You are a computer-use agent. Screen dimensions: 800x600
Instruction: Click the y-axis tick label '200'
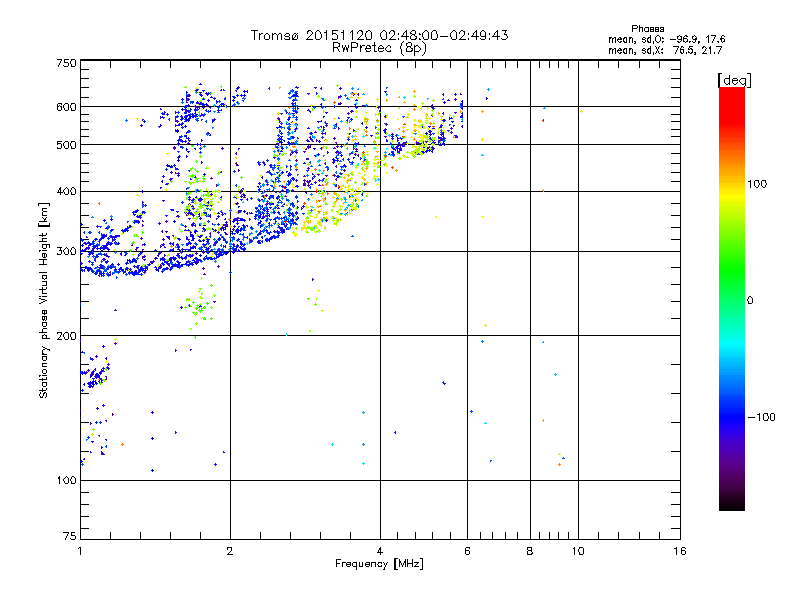click(x=66, y=336)
